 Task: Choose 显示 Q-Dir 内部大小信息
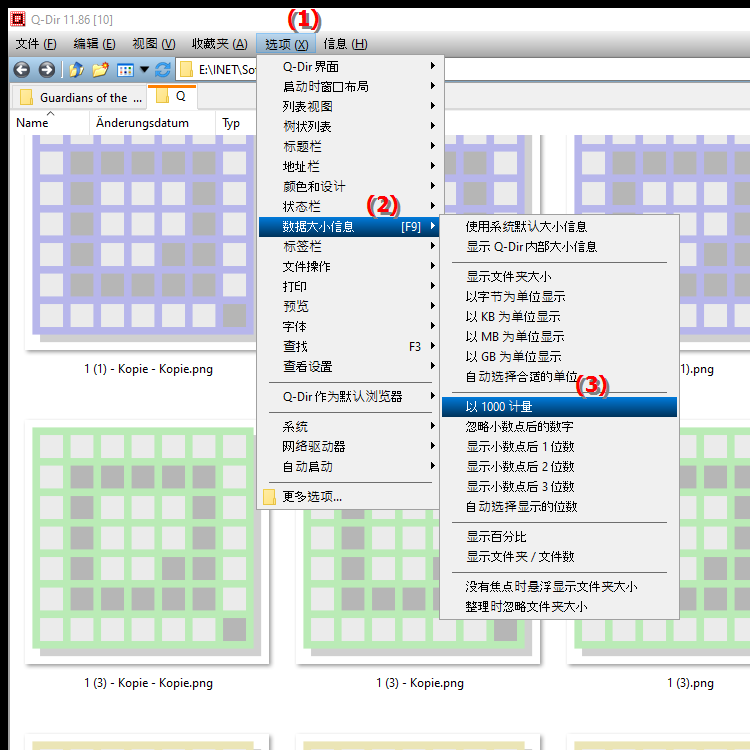(x=559, y=246)
